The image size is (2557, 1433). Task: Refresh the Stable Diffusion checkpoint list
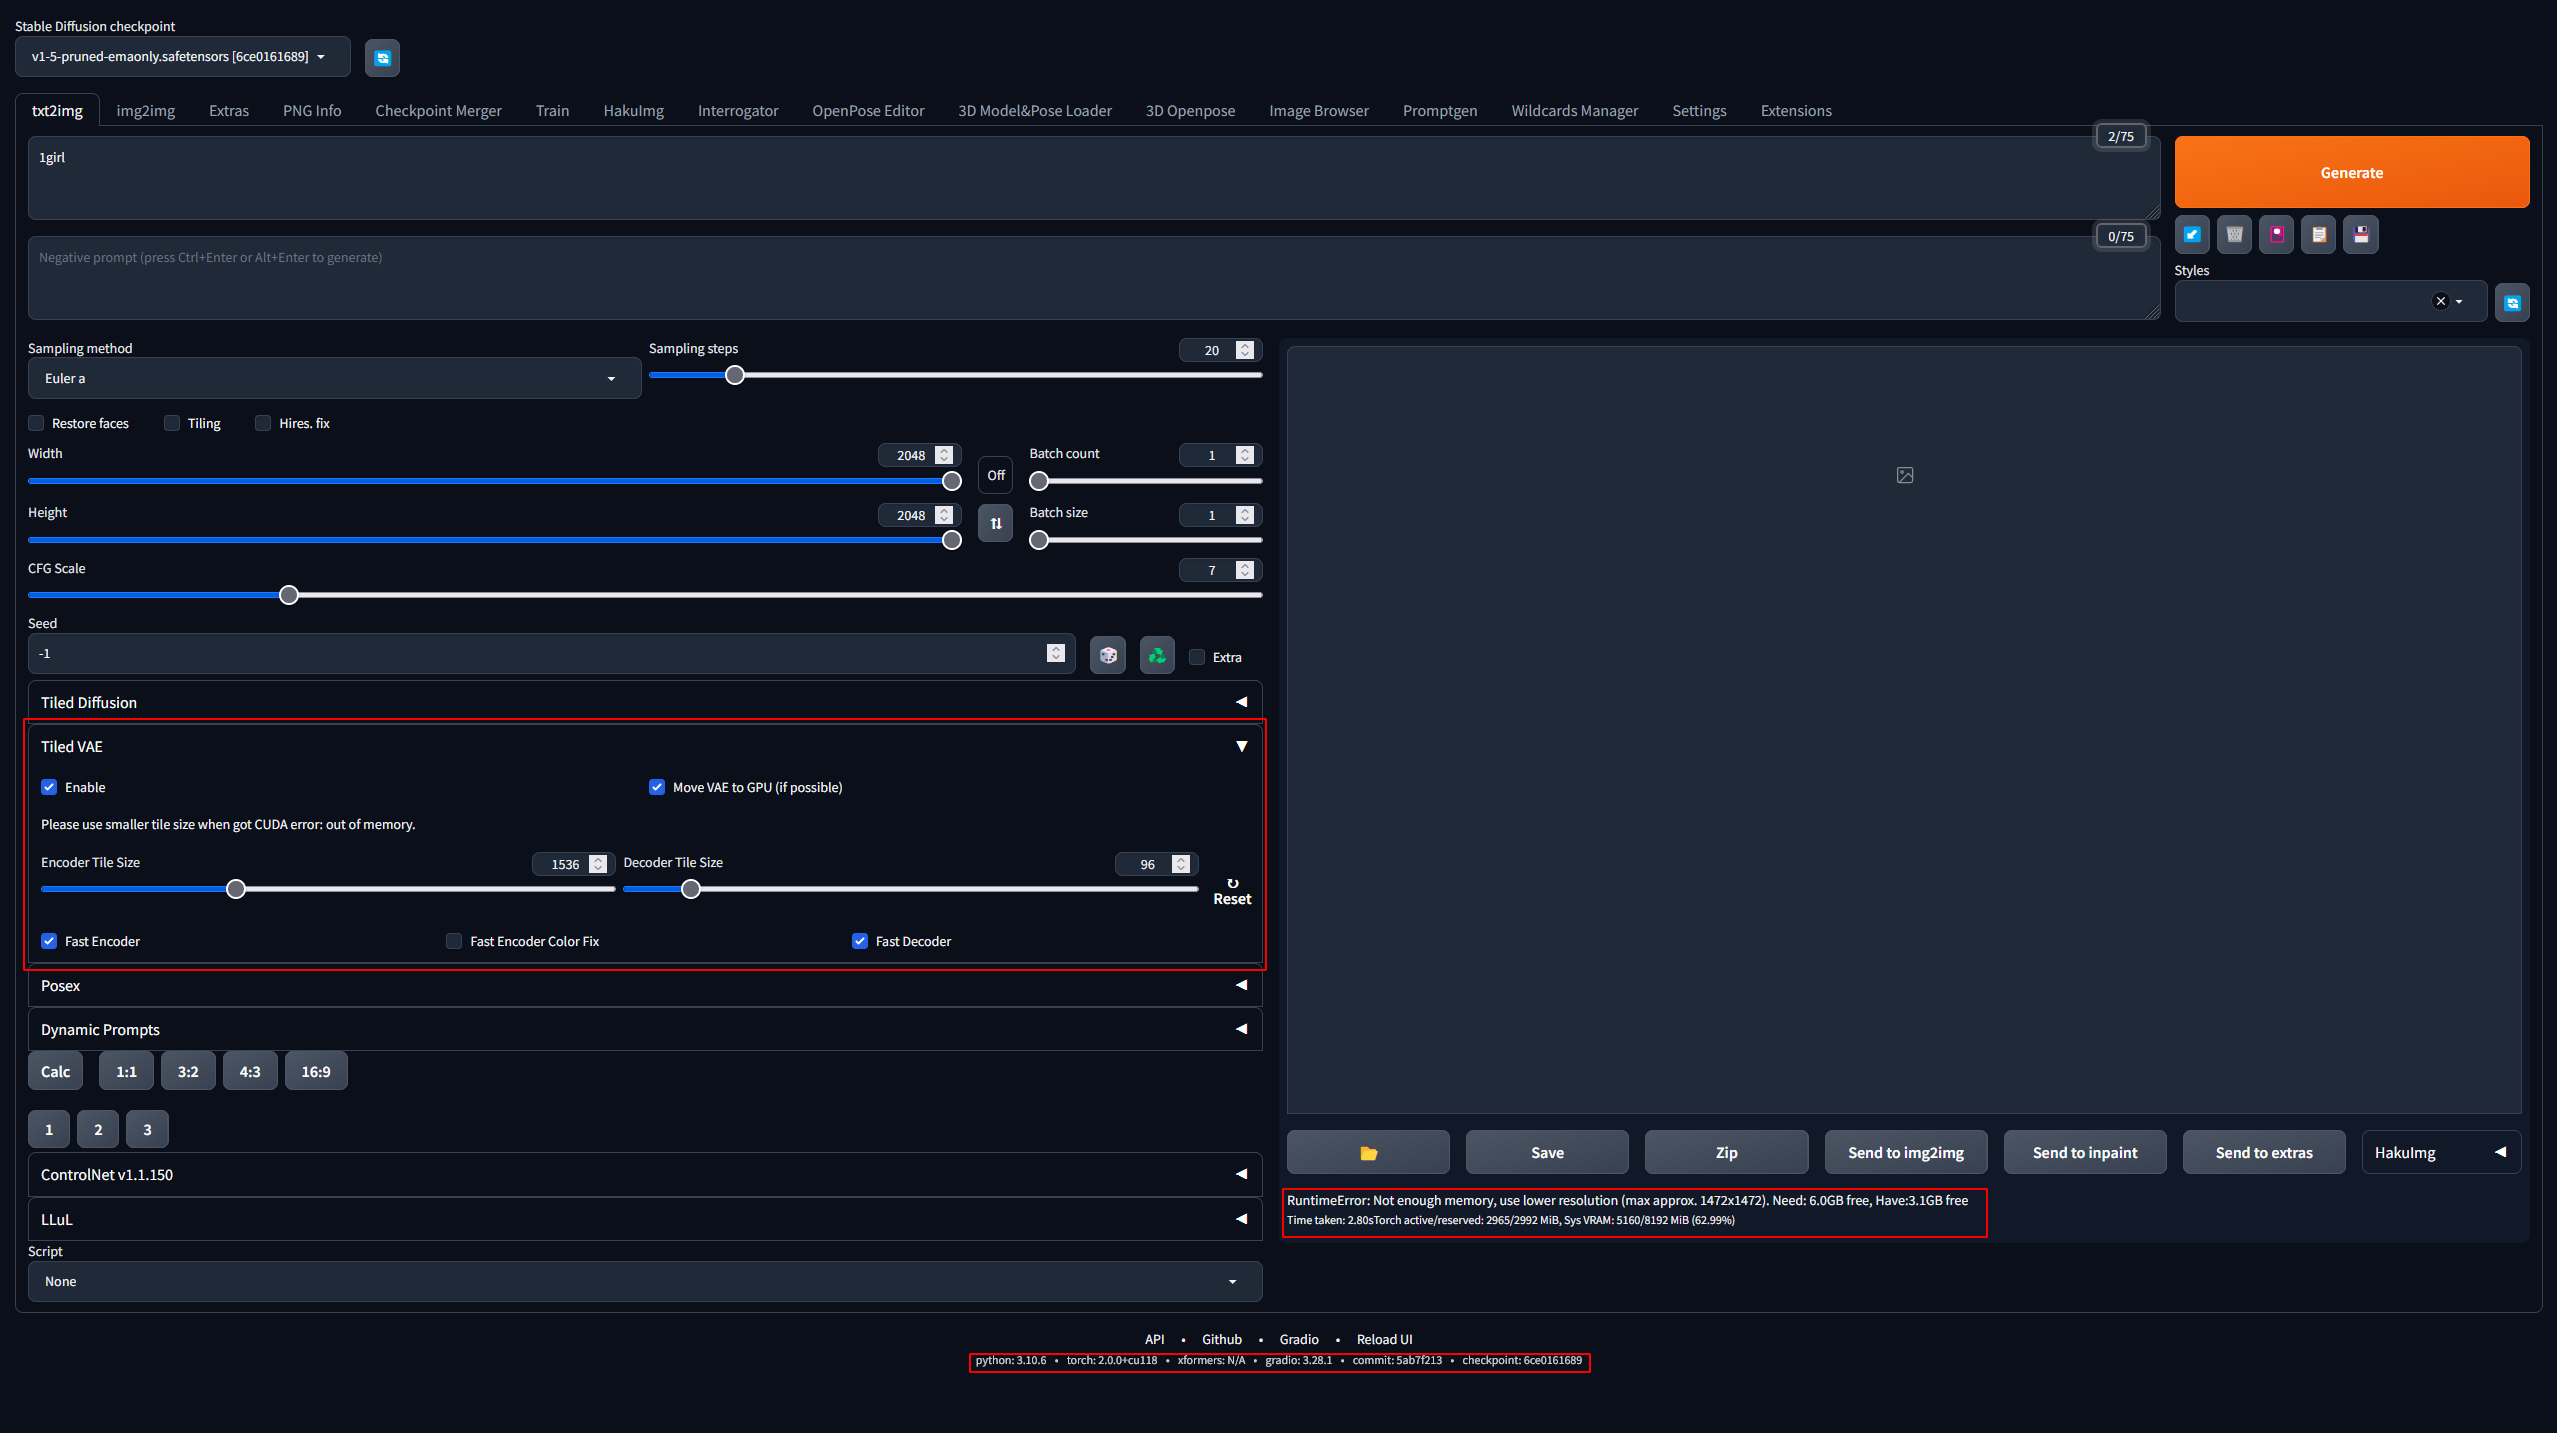pyautogui.click(x=382, y=58)
